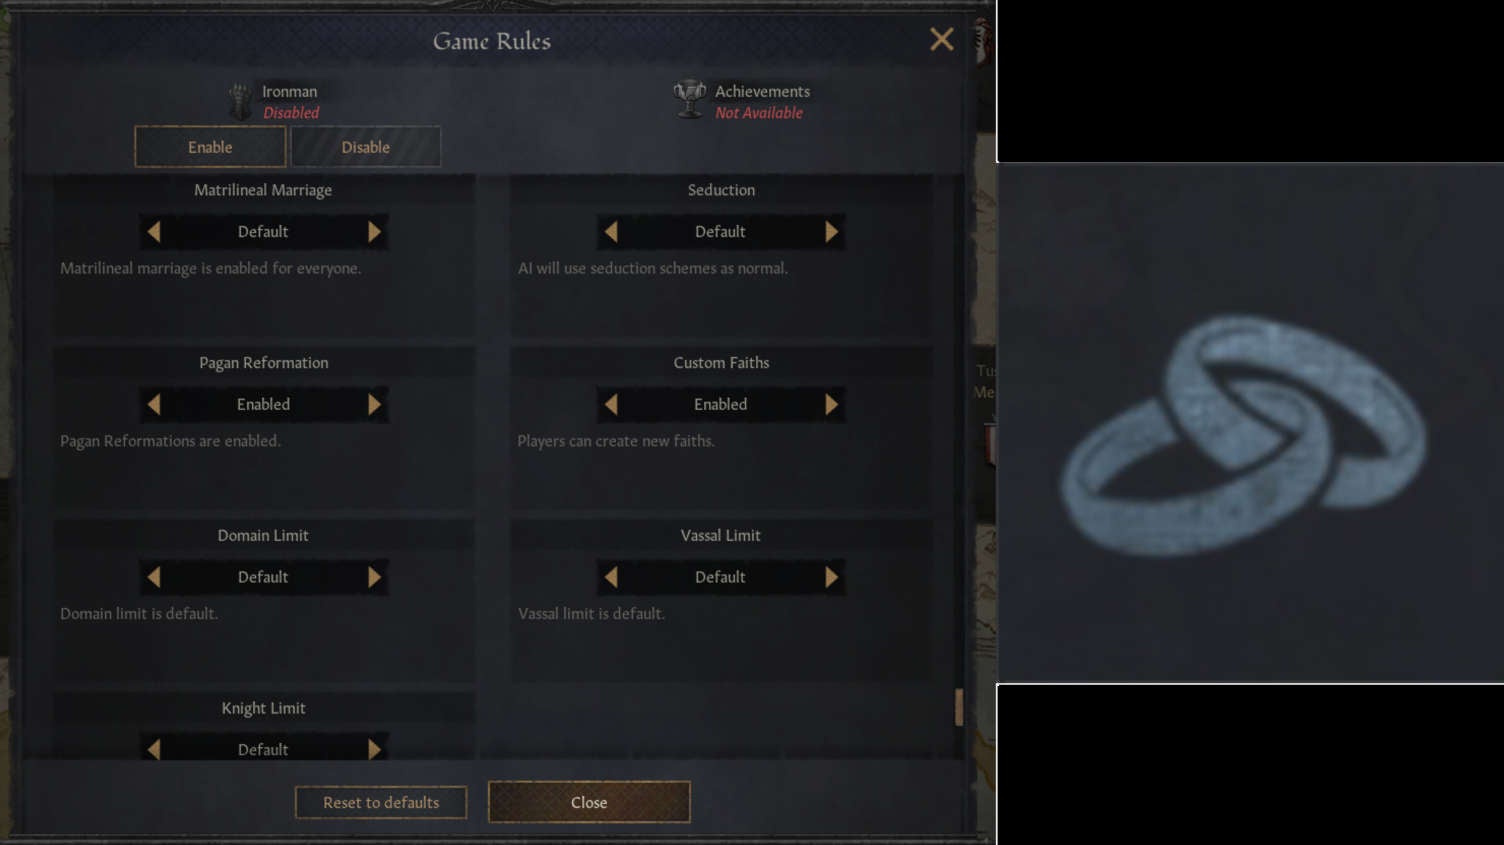This screenshot has height=845, width=1504.
Task: Advance the Custom Faiths setting right
Action: point(831,404)
